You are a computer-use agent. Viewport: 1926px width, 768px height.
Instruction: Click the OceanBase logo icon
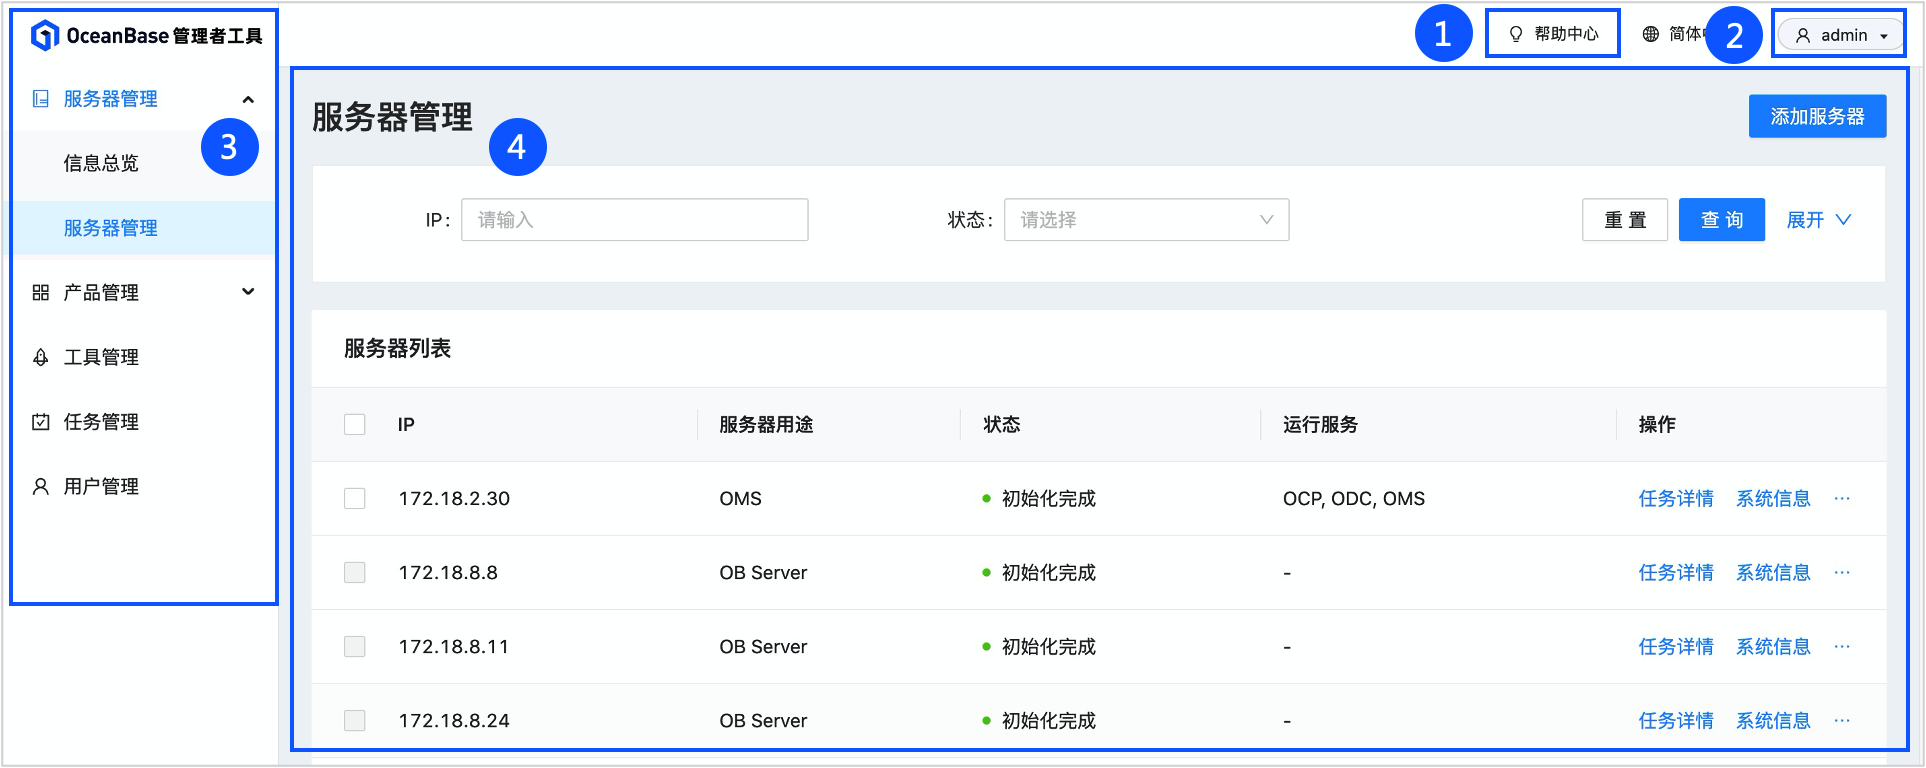(x=45, y=36)
